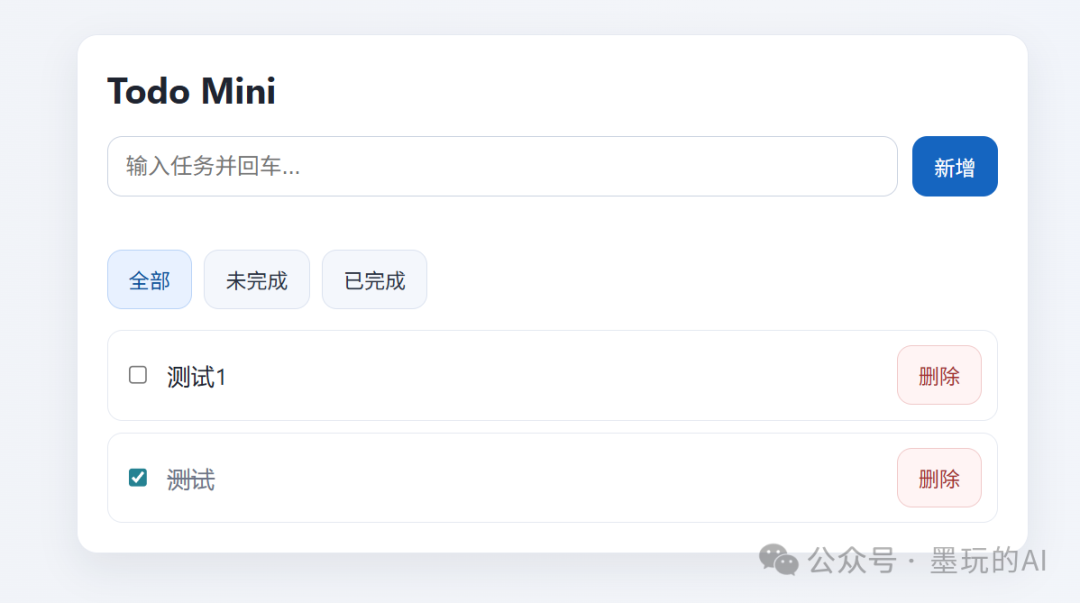Switch to the 已完成 filter
The image size is (1080, 603).
(x=374, y=279)
